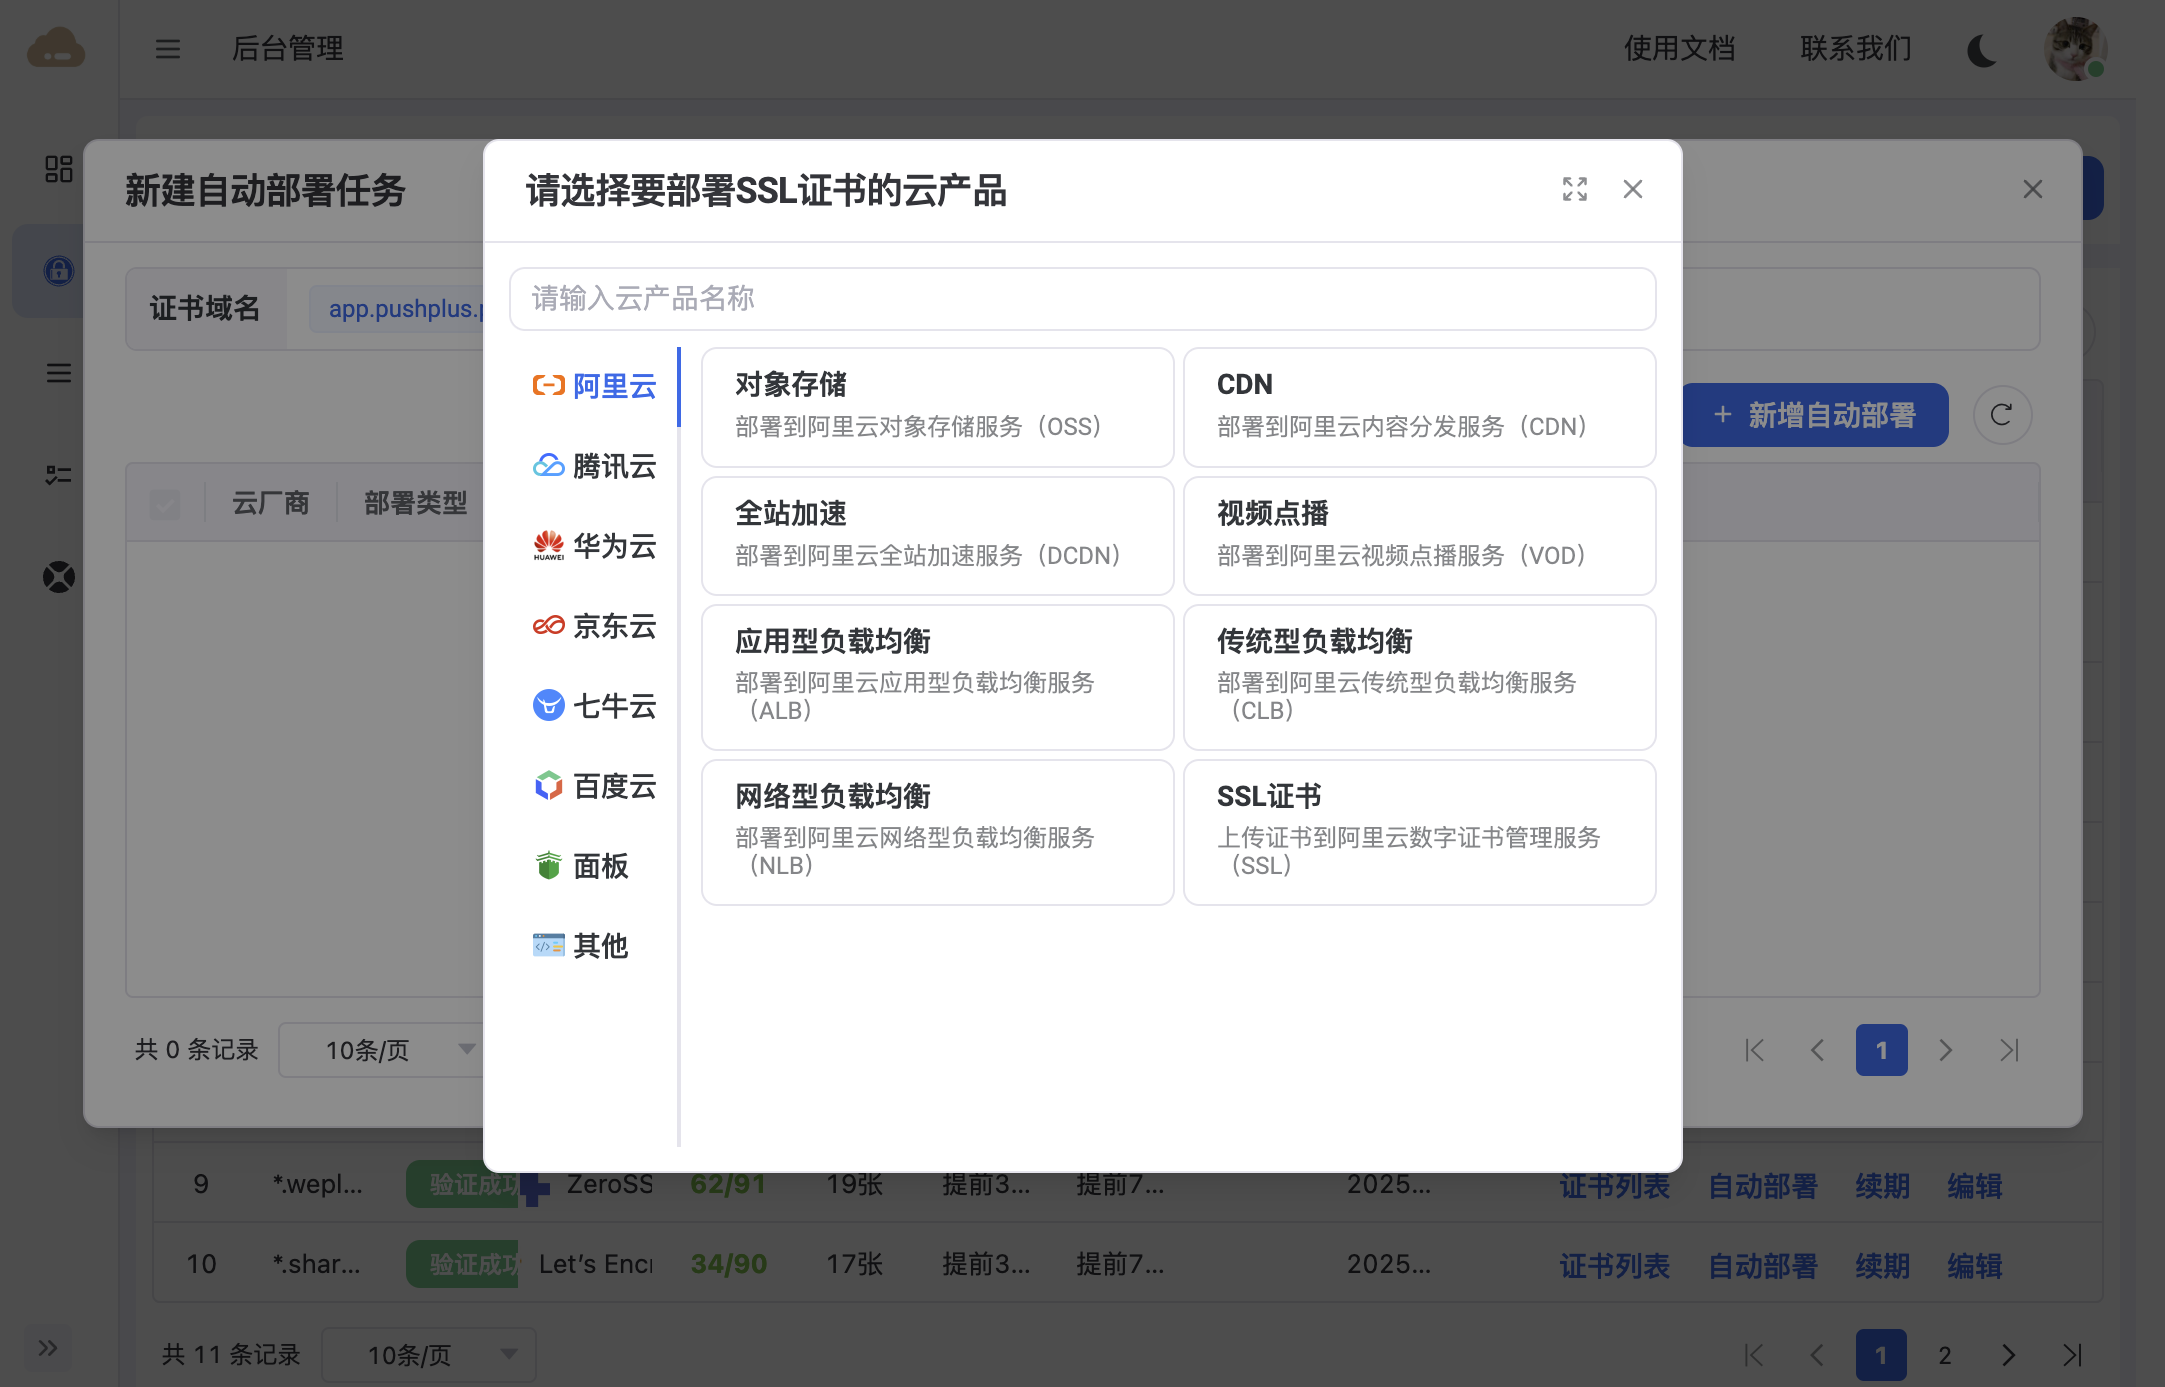The height and width of the screenshot is (1387, 2165).
Task: Choose the 全站加速 (DCDN) card
Action: pos(937,536)
